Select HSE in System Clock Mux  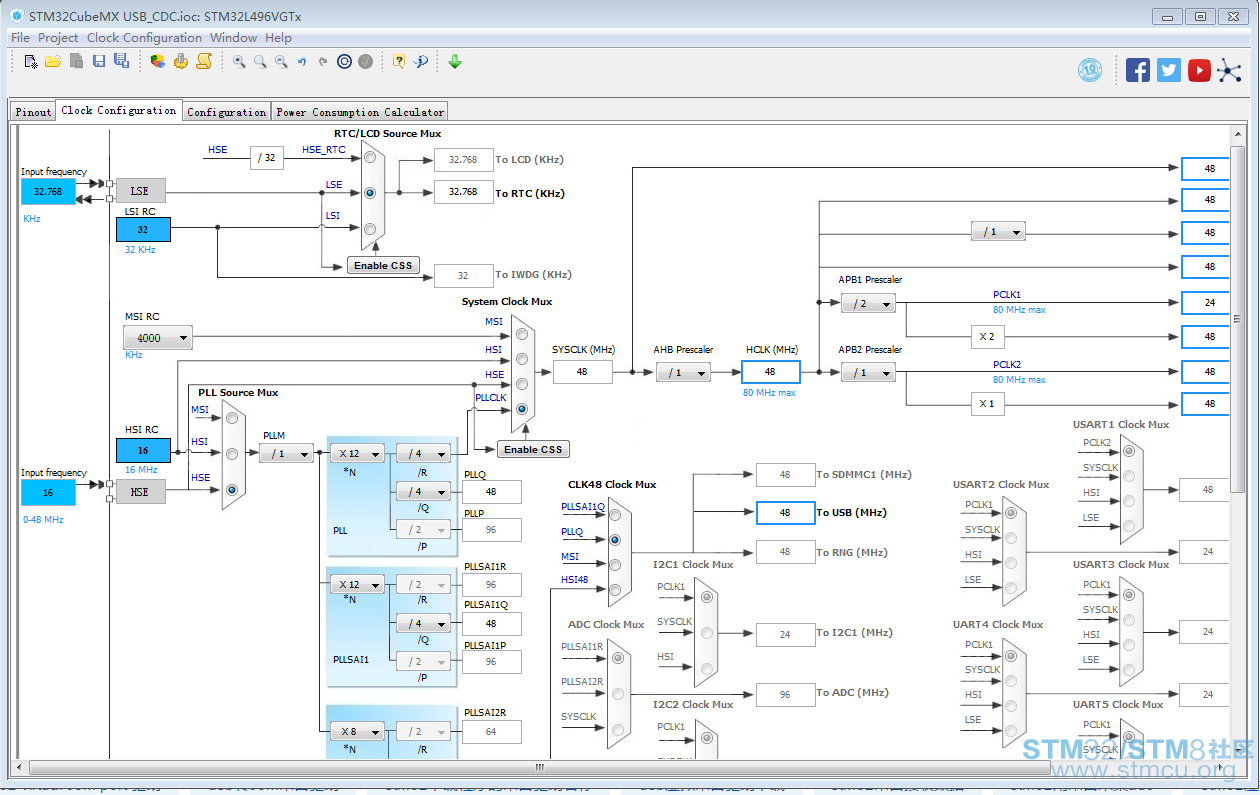[522, 384]
